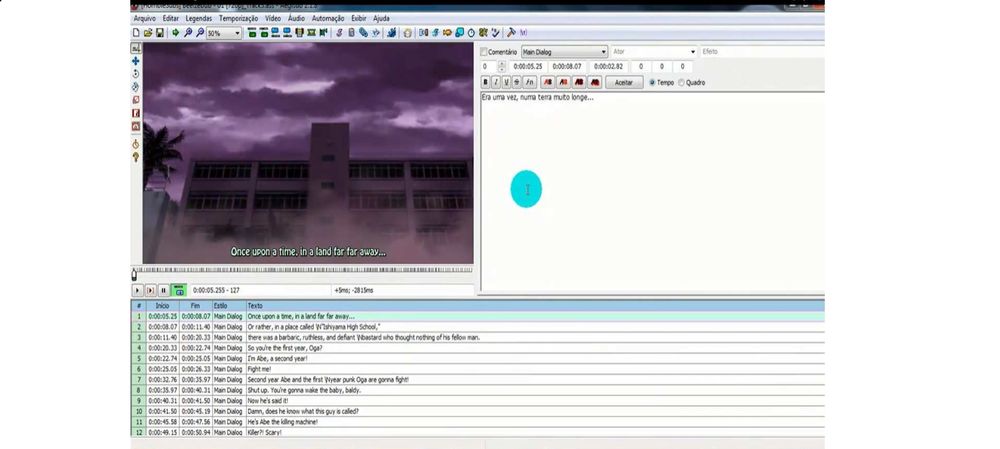This screenshot has width=1000, height=449.
Task: Open the Ator dropdown
Action: [654, 52]
